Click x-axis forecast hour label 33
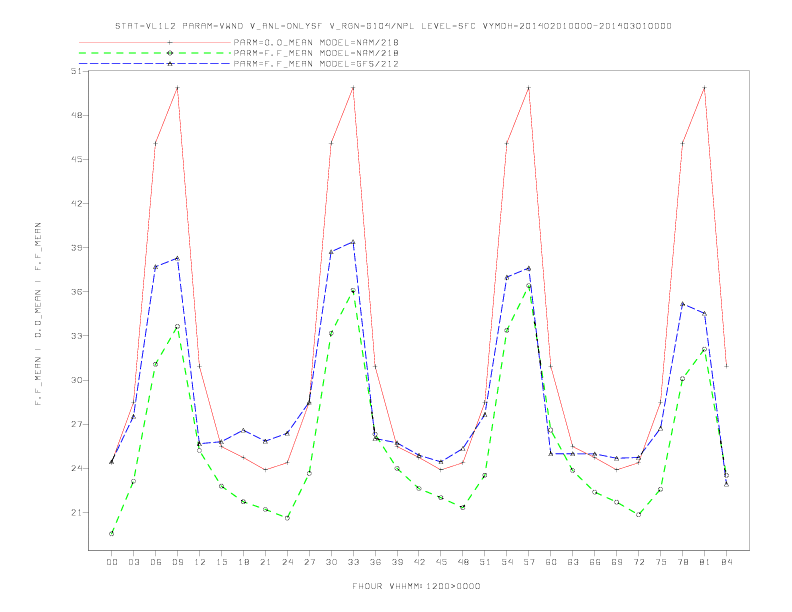The image size is (792, 612). tap(353, 562)
